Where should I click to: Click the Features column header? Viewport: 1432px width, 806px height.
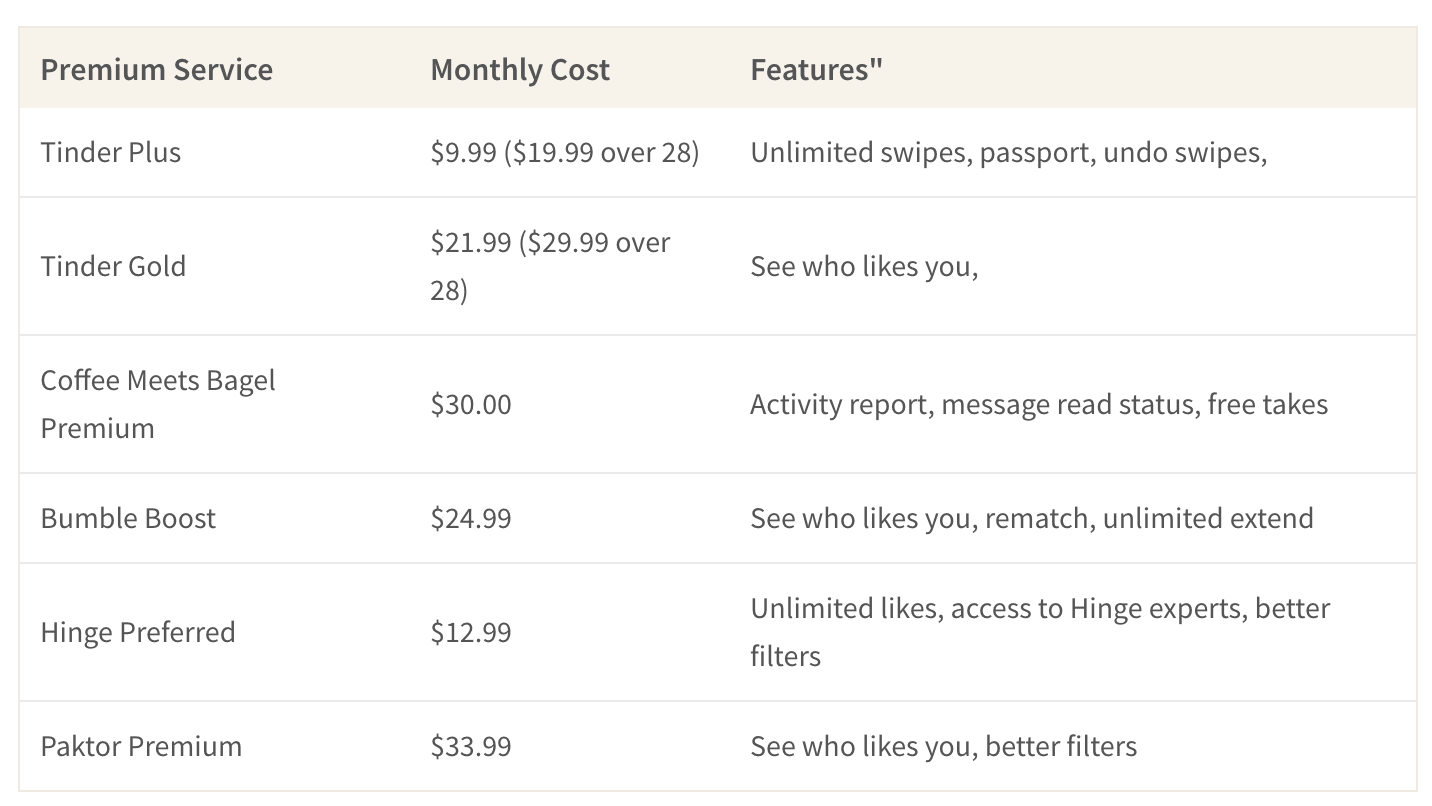pos(816,70)
